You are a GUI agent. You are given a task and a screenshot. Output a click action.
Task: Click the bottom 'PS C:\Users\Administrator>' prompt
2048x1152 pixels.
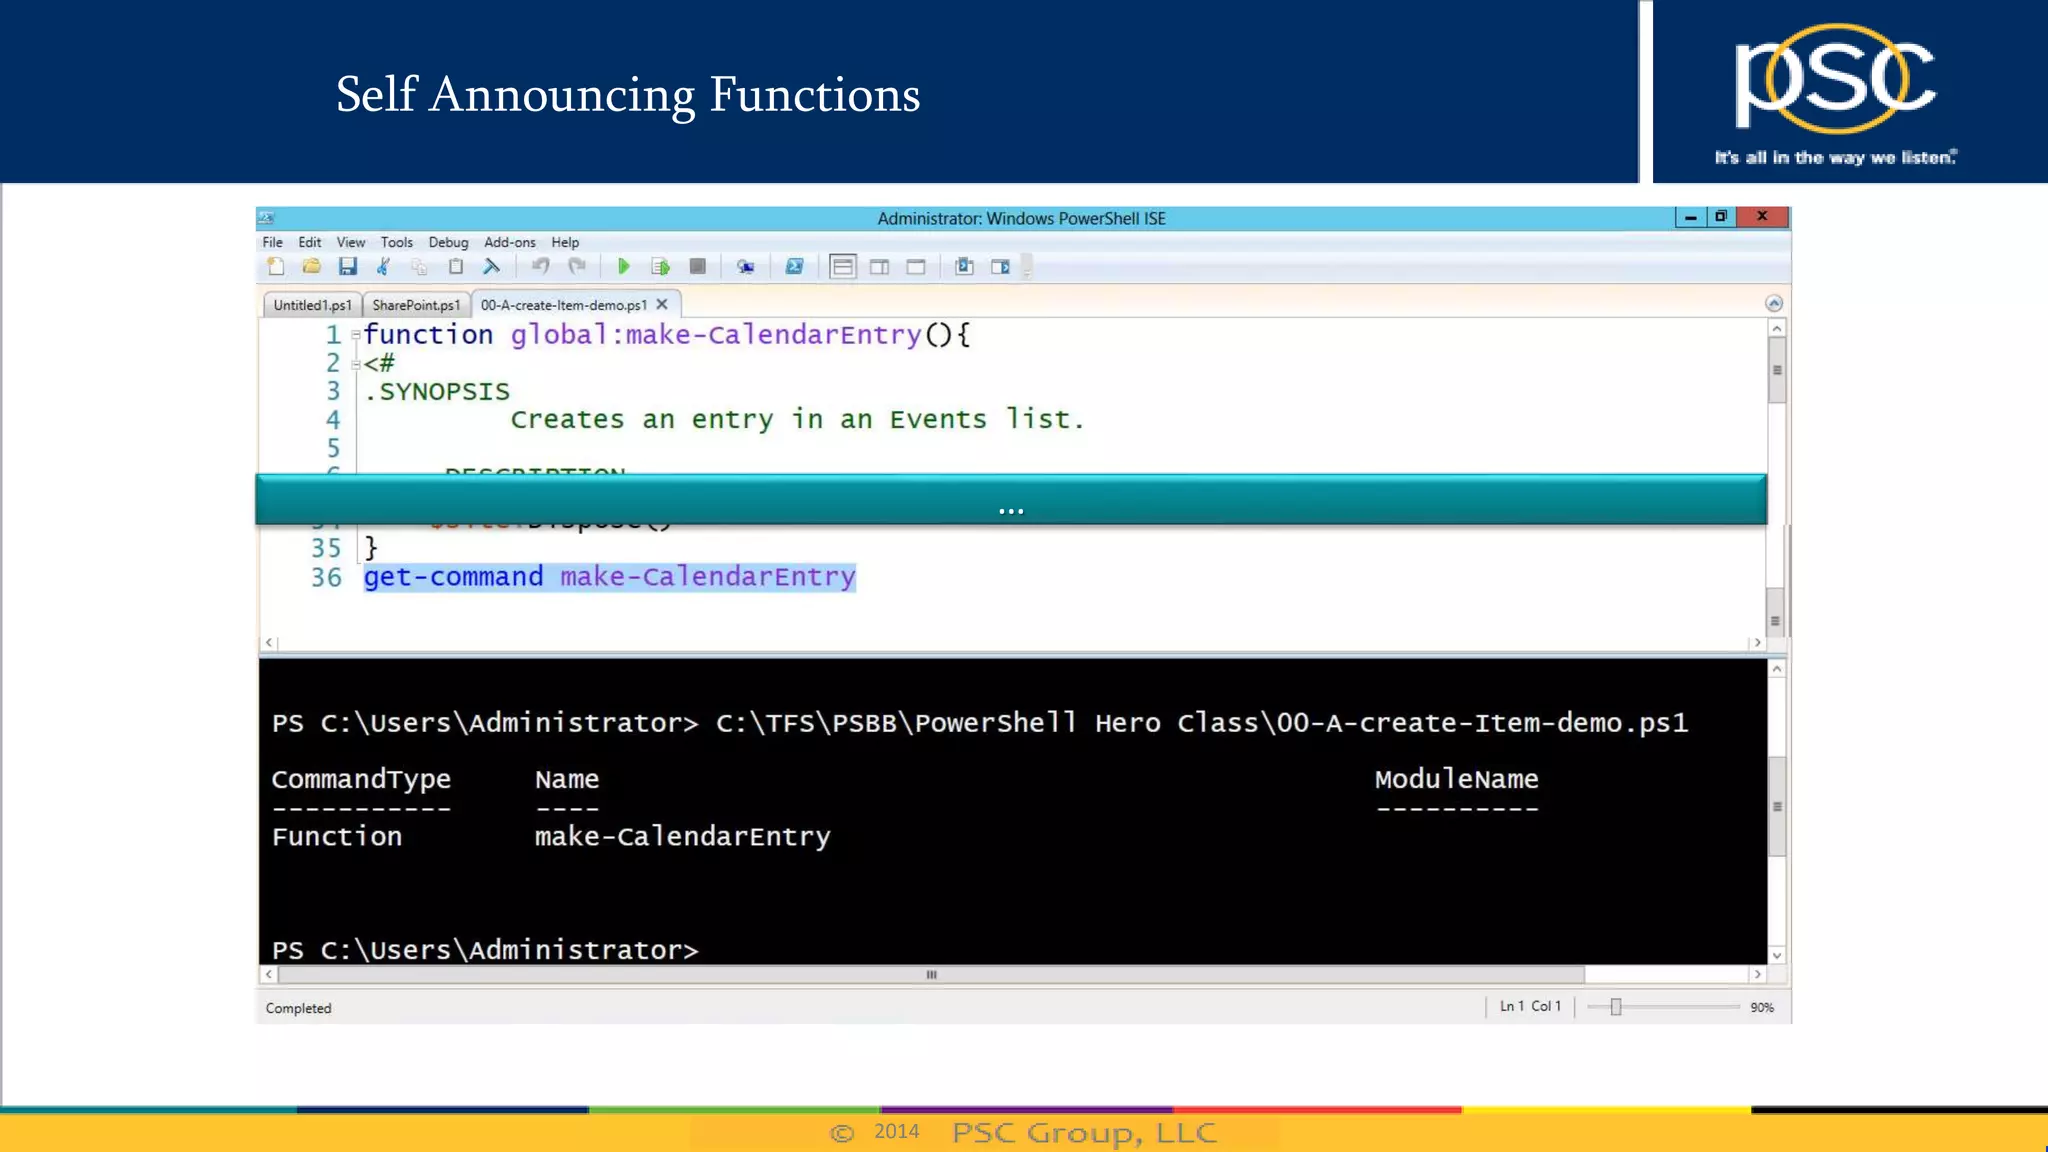(485, 950)
